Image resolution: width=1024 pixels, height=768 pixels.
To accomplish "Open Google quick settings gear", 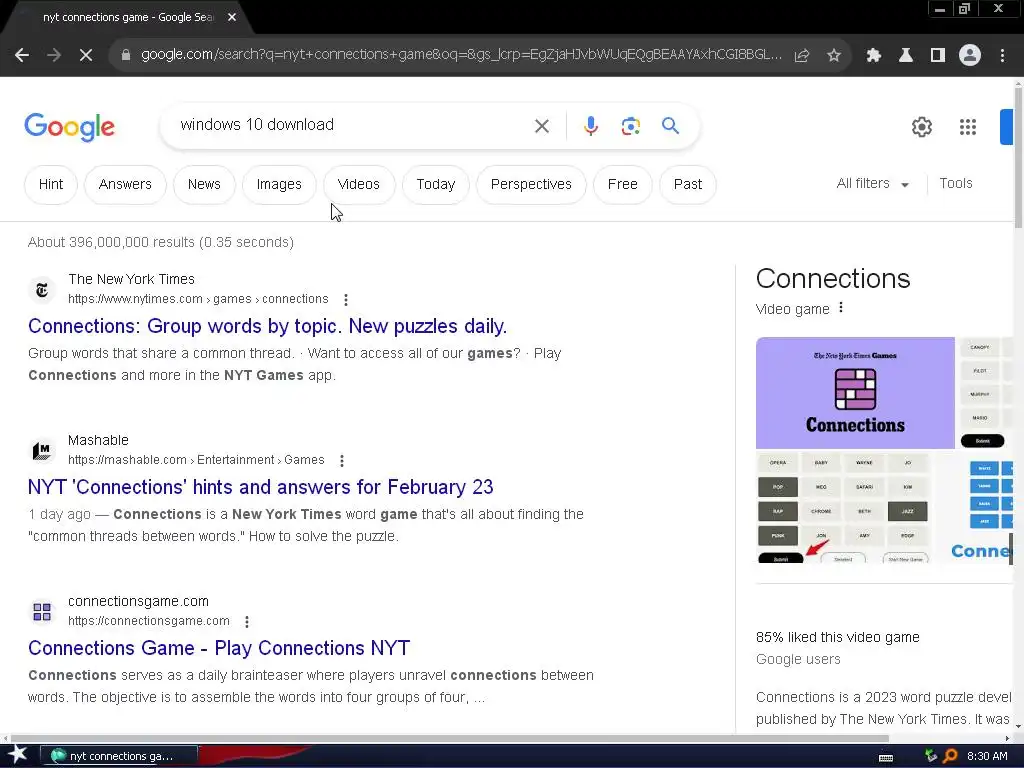I will pos(921,127).
